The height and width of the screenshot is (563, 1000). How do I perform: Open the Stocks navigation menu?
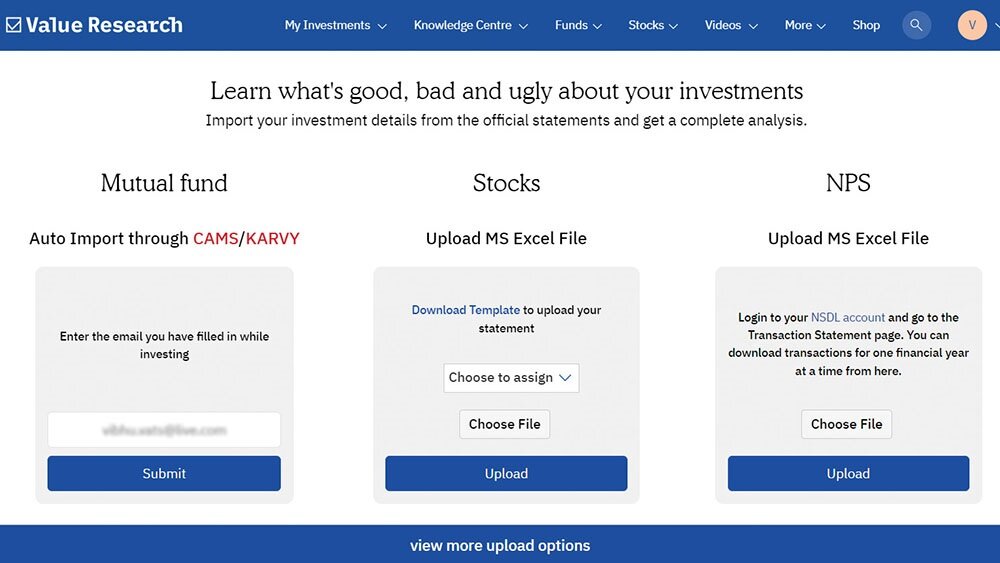pyautogui.click(x=653, y=25)
